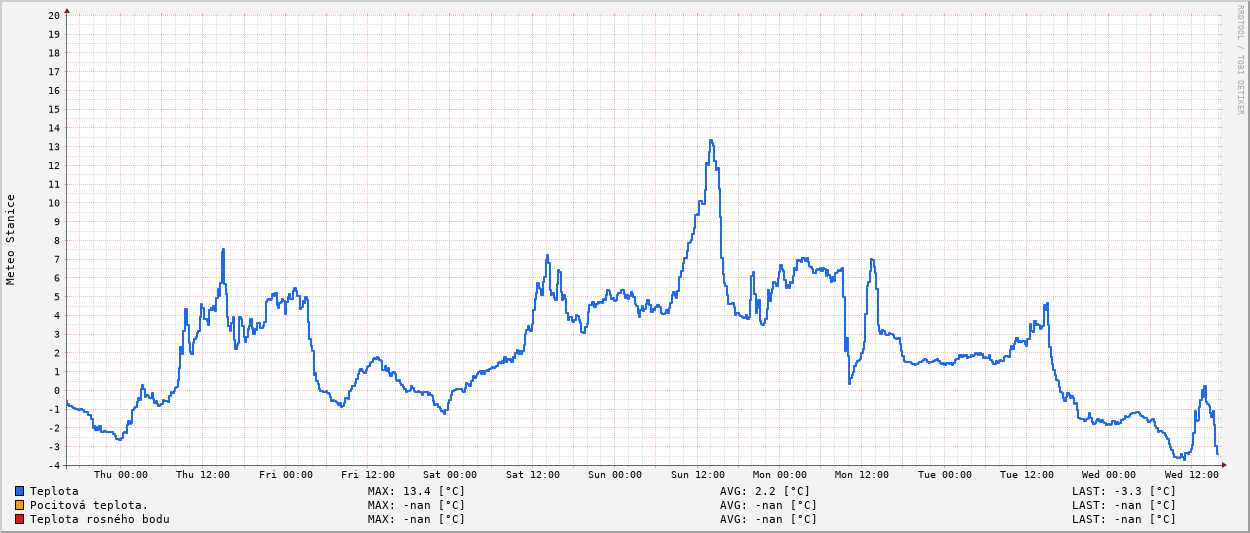Screen dimensions: 1250x533
Task: Click the orange Pocitová teplota legend swatch
Action: click(19, 505)
